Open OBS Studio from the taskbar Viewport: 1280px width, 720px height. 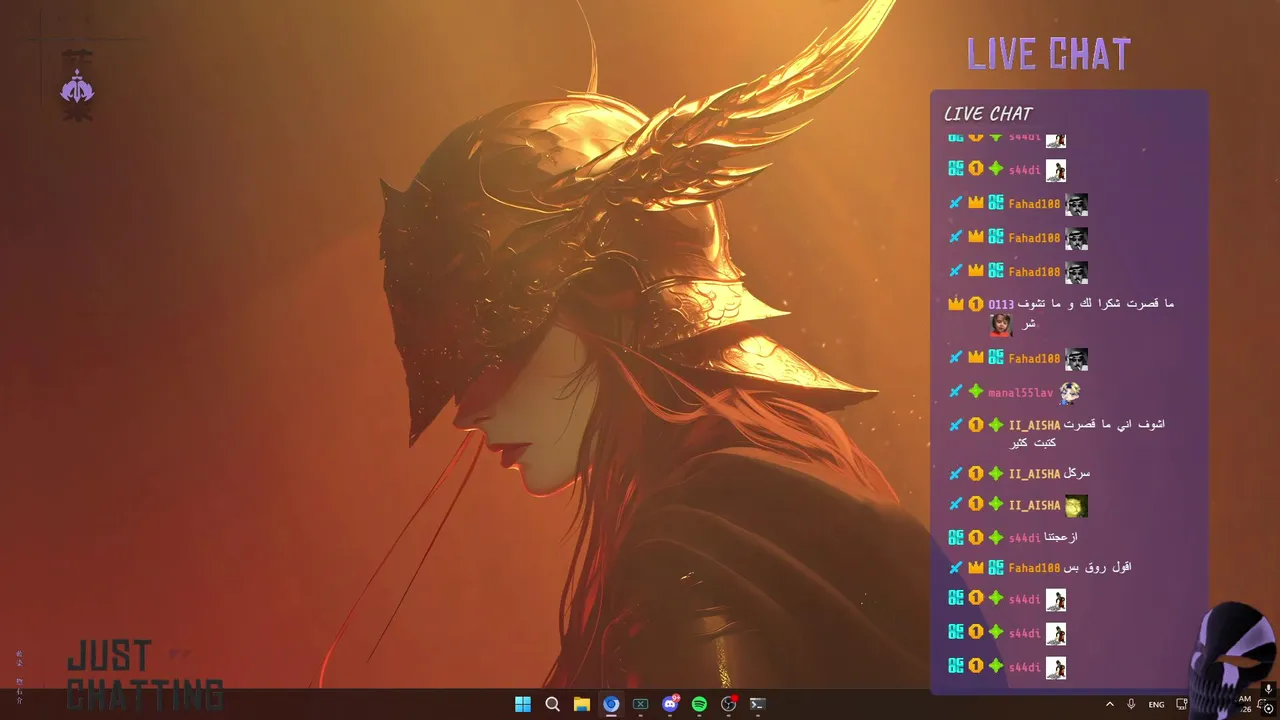click(x=729, y=704)
